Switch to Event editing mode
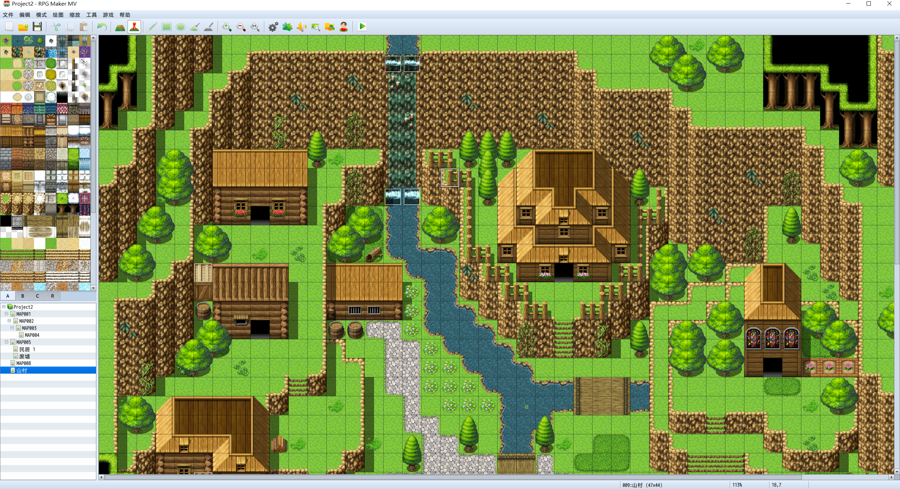This screenshot has height=489, width=900. (134, 27)
